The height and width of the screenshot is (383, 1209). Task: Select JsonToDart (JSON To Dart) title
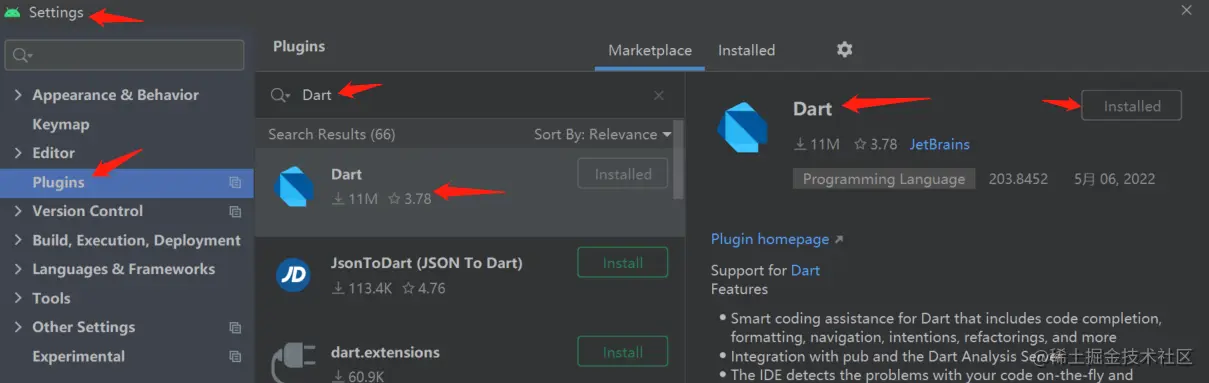427,263
